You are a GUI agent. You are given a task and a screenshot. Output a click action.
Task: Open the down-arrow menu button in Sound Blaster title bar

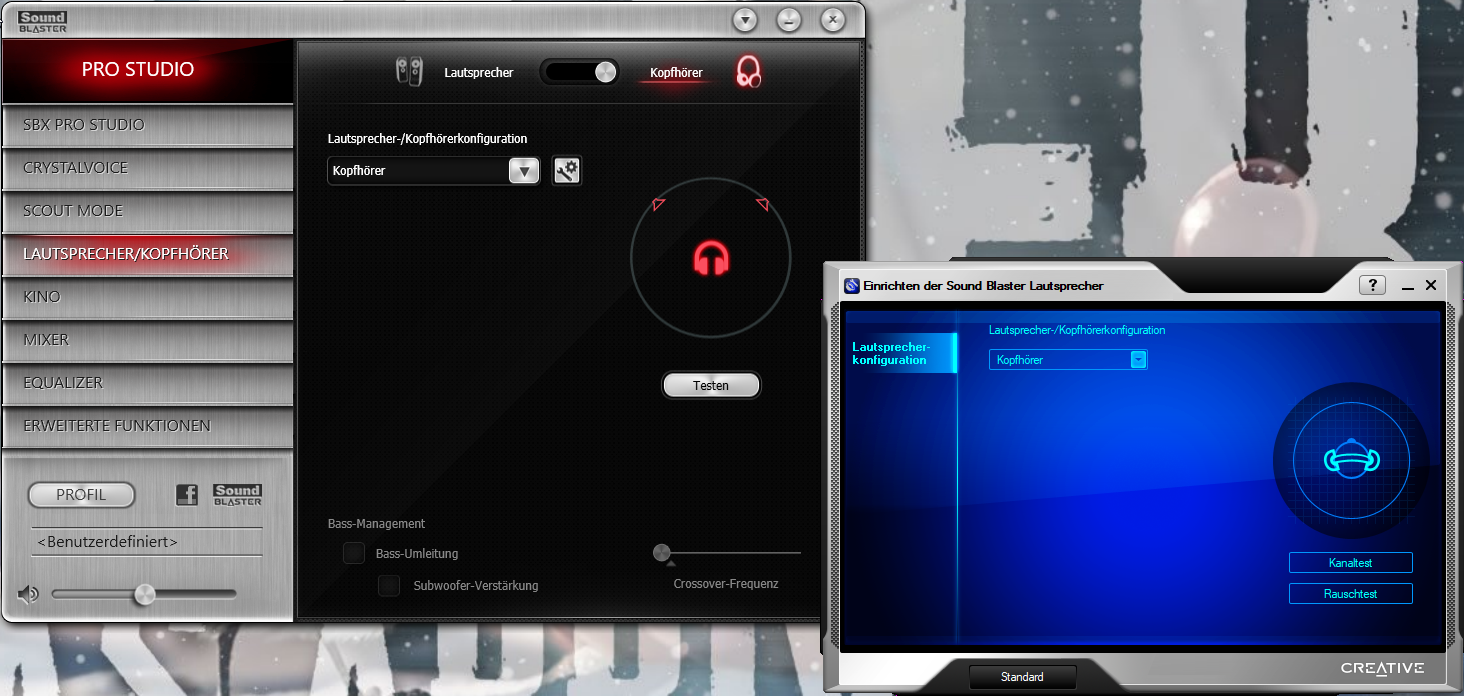coord(745,19)
